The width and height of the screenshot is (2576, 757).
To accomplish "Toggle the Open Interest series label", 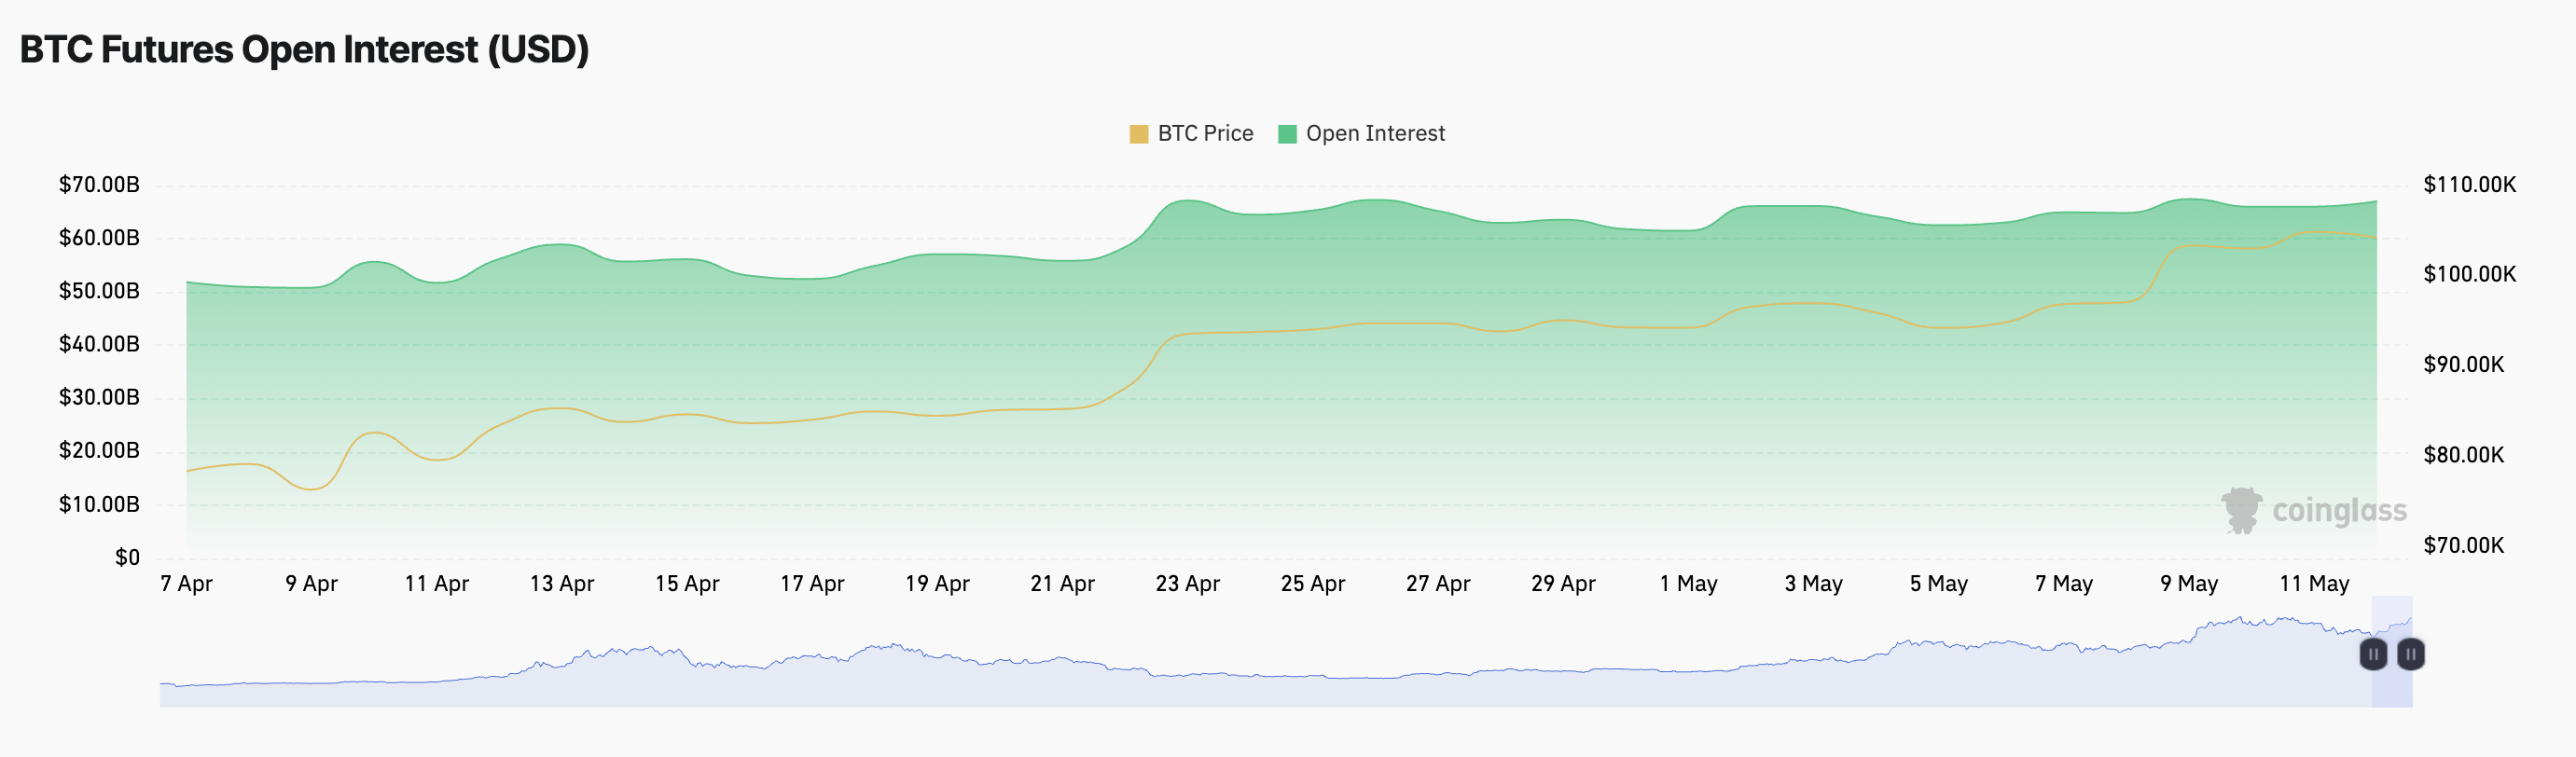I will point(1375,134).
